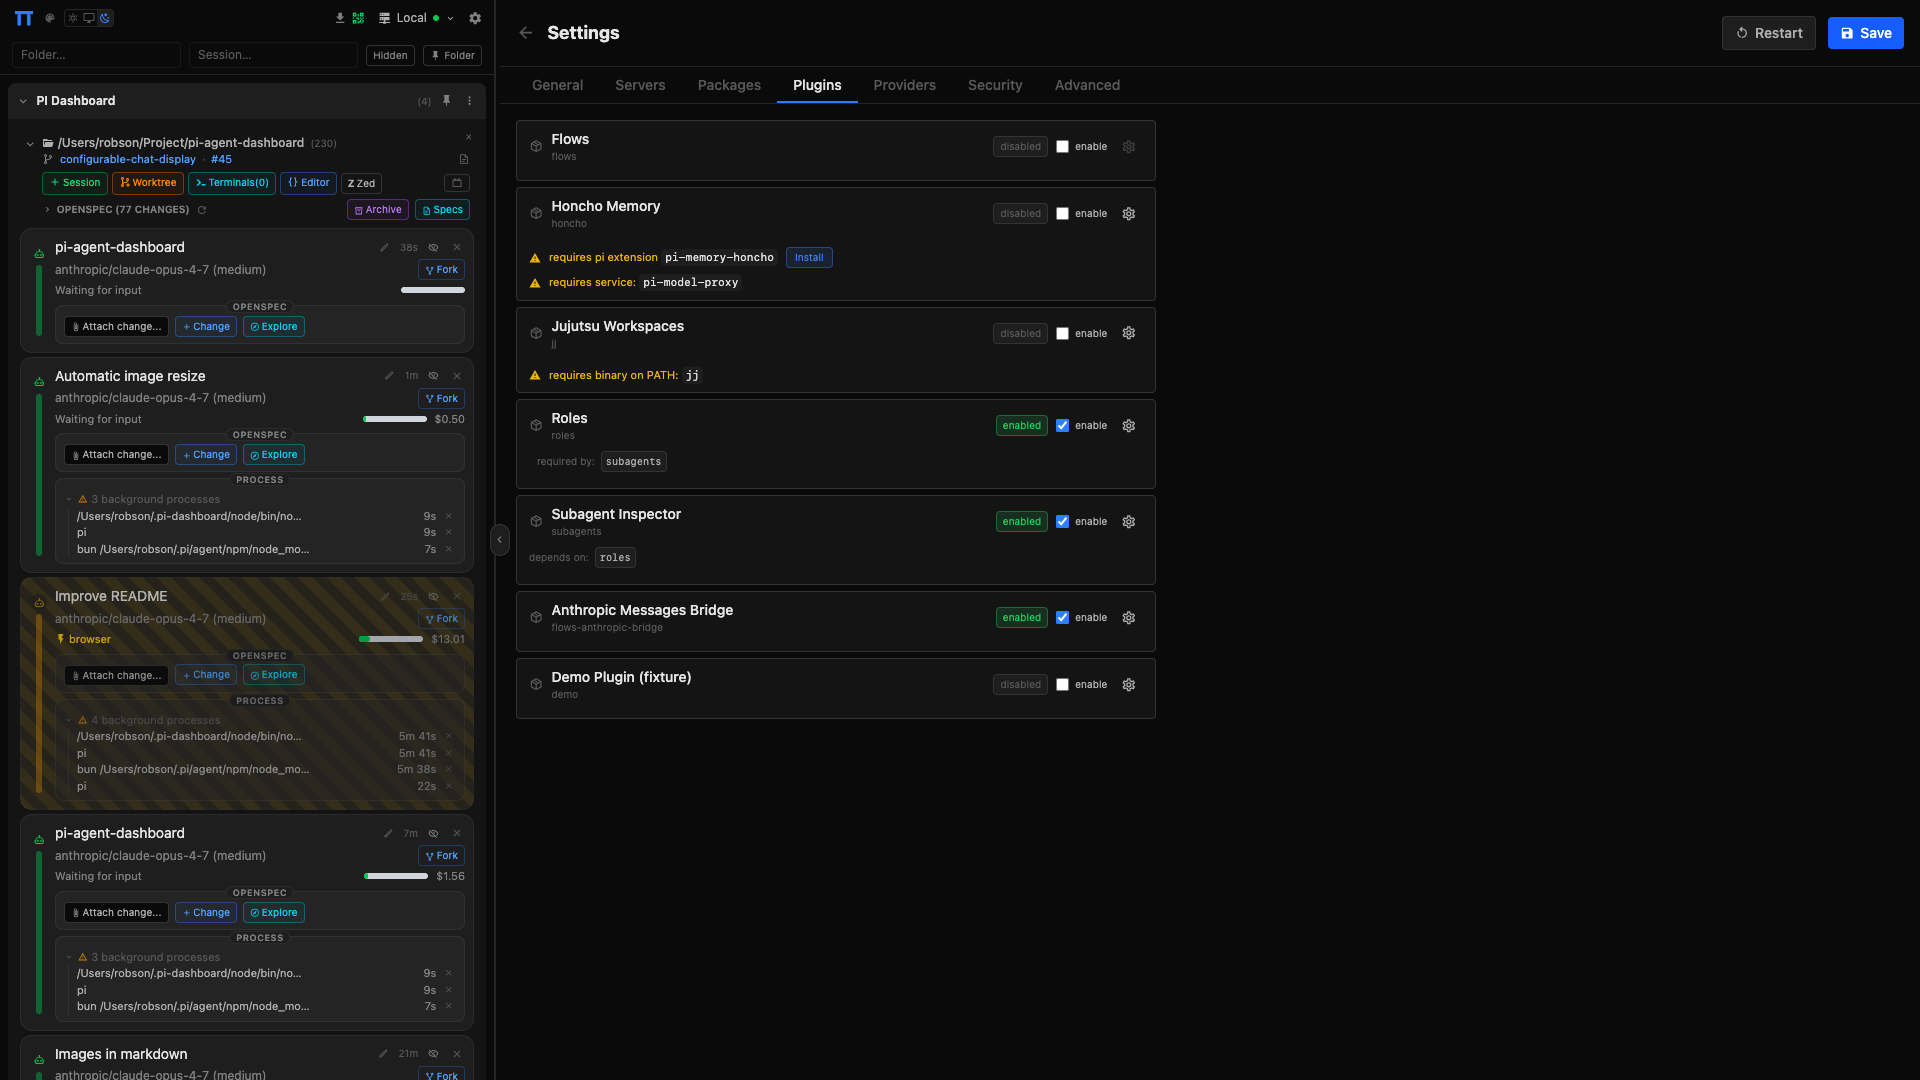1920x1080 pixels.
Task: Open folder in Editor
Action: [x=308, y=183]
